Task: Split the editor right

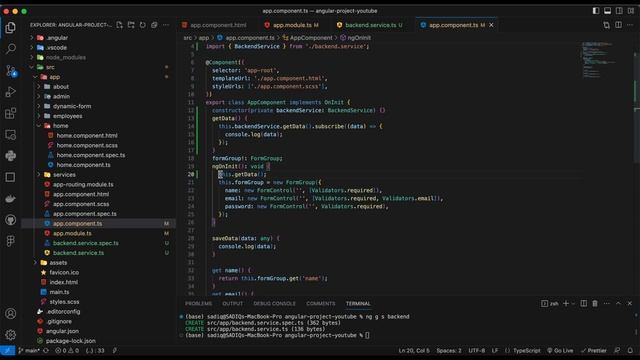Action: pyautogui.click(x=618, y=25)
